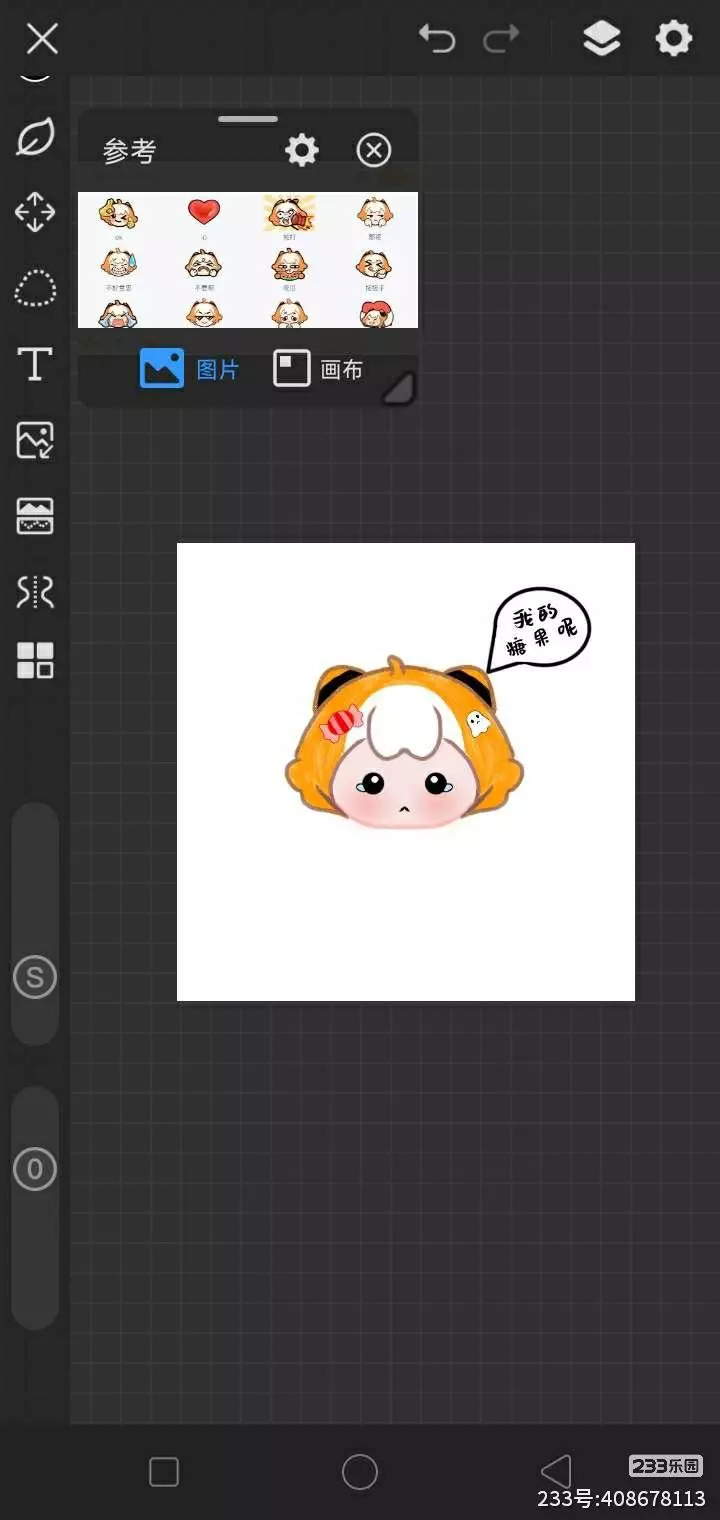Click the reference panel top handle

(248, 120)
